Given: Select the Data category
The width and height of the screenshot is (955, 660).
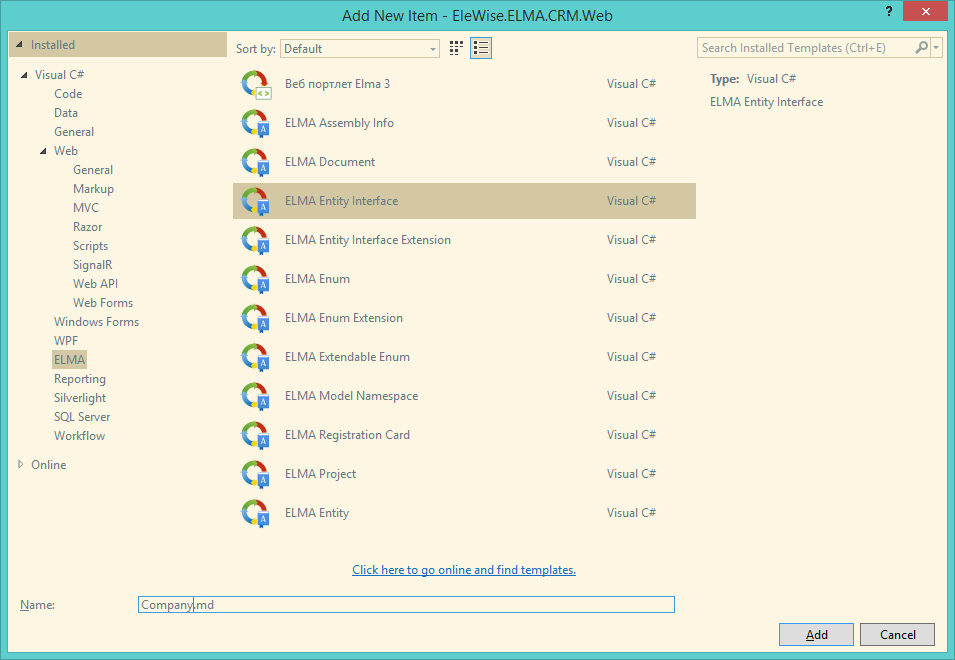Looking at the screenshot, I should pyautogui.click(x=66, y=113).
